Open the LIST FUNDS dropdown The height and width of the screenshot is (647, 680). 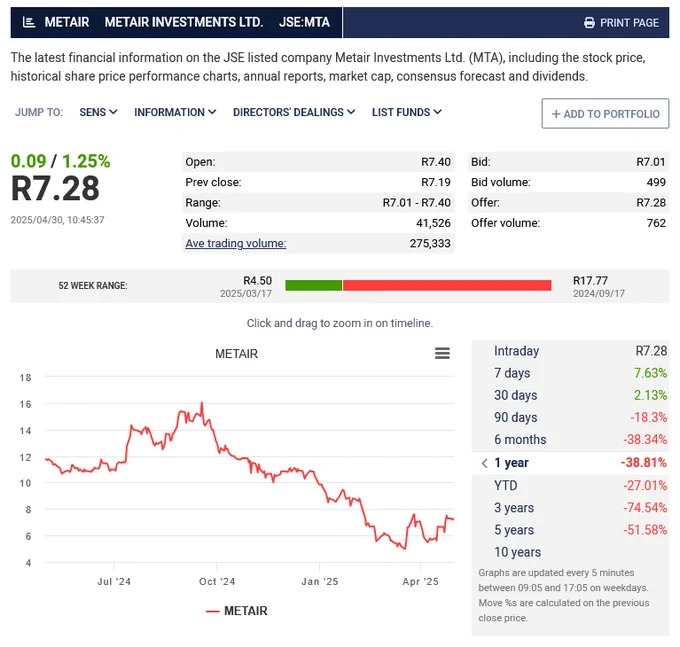pos(407,112)
